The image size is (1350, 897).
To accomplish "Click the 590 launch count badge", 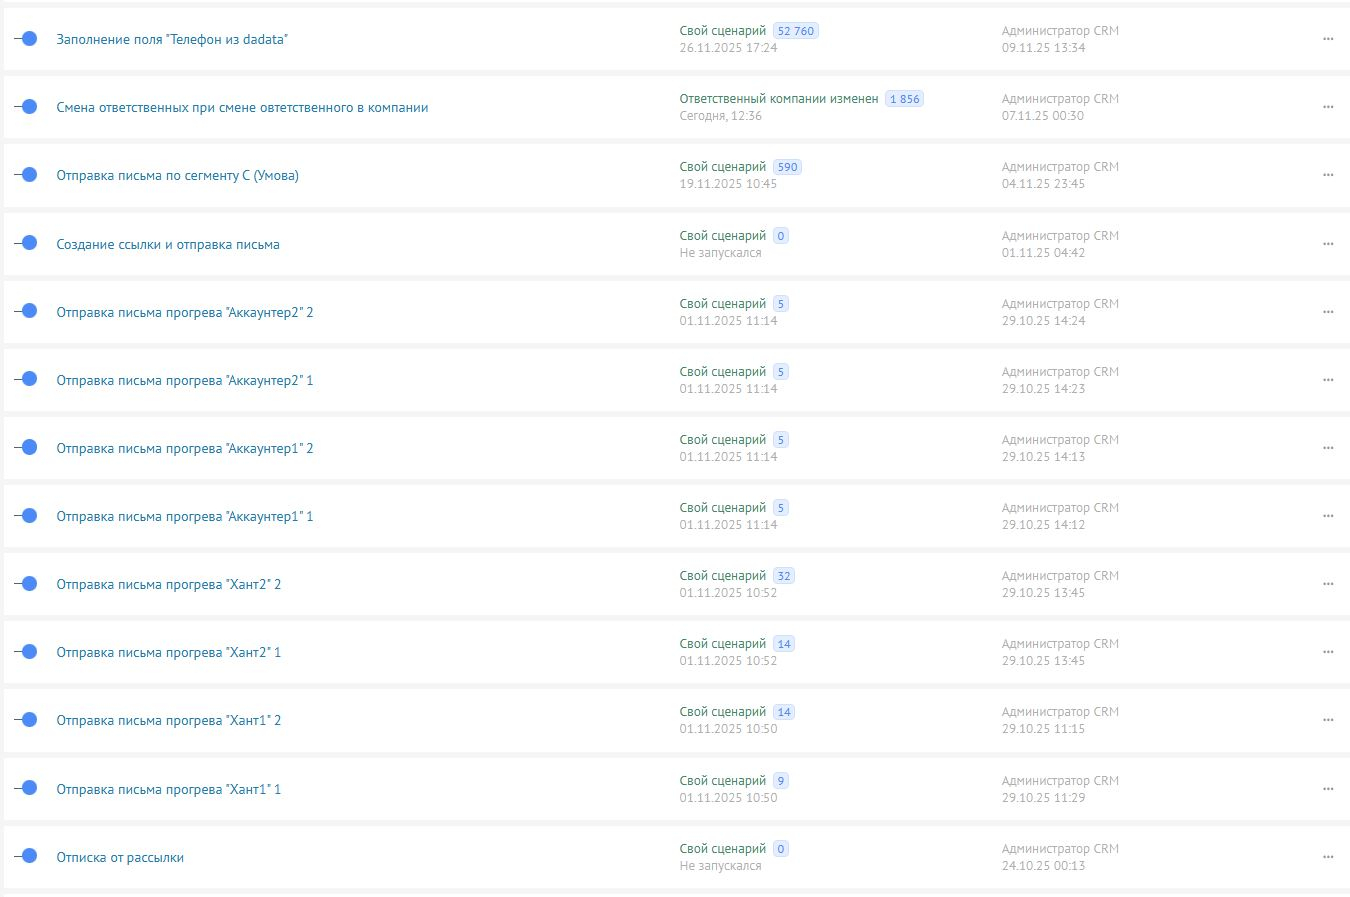I will click(787, 167).
